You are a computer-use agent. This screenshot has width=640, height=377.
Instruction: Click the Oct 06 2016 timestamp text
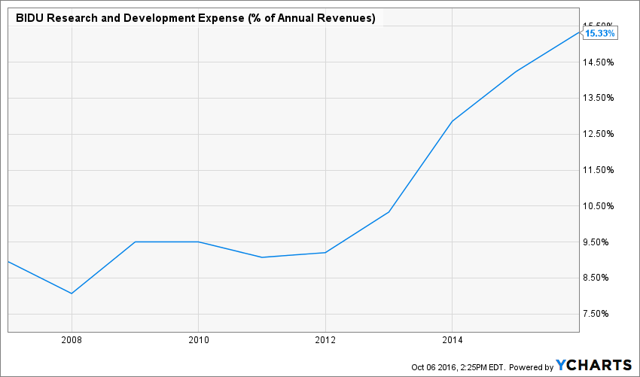click(458, 367)
